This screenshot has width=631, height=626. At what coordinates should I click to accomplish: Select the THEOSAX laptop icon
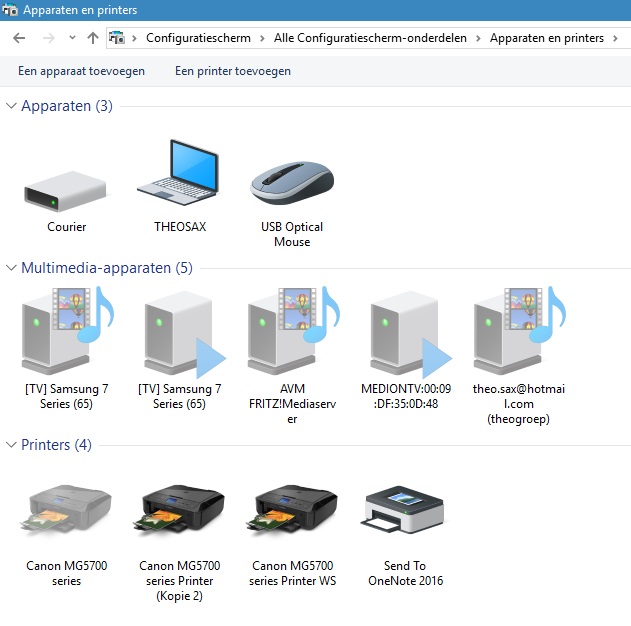point(178,172)
